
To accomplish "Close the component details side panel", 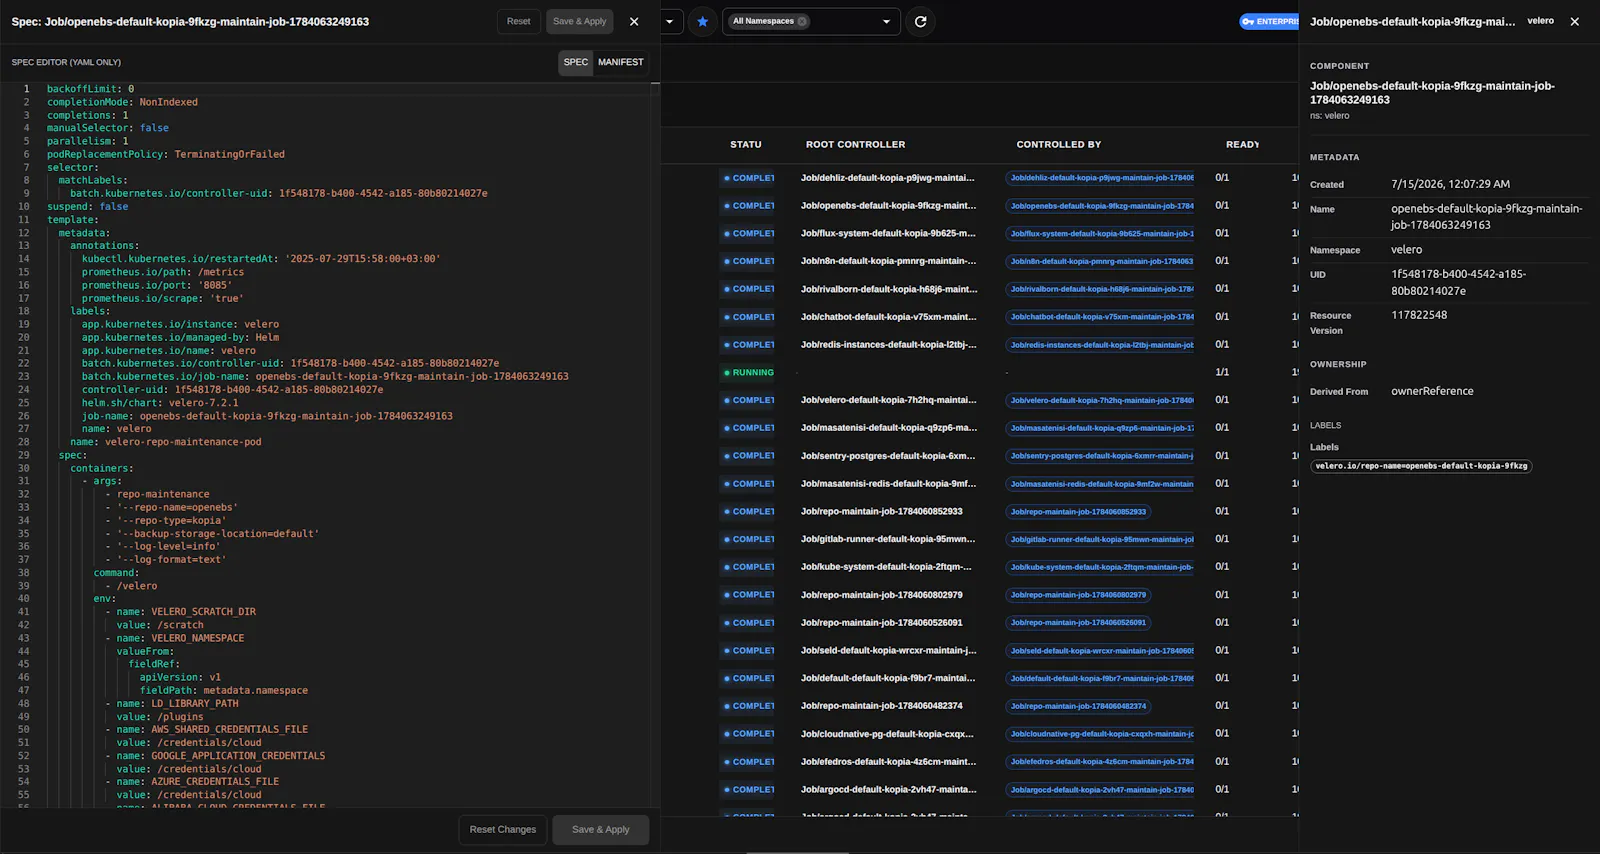I will click(x=1575, y=21).
